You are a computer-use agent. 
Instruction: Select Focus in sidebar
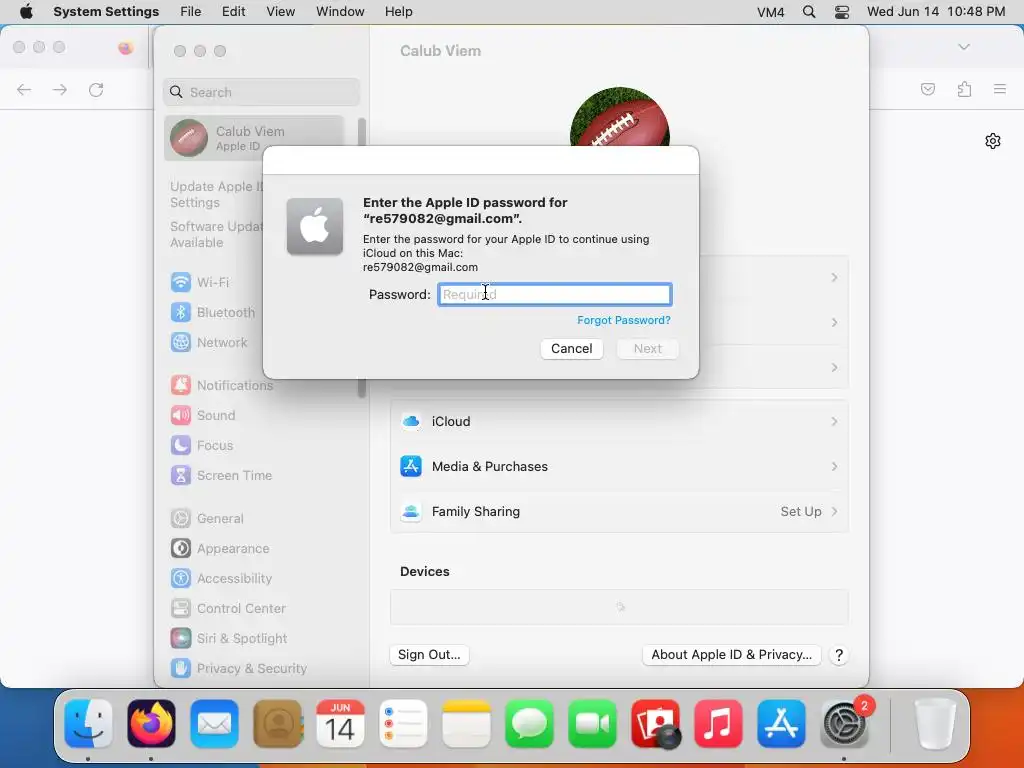[202, 445]
